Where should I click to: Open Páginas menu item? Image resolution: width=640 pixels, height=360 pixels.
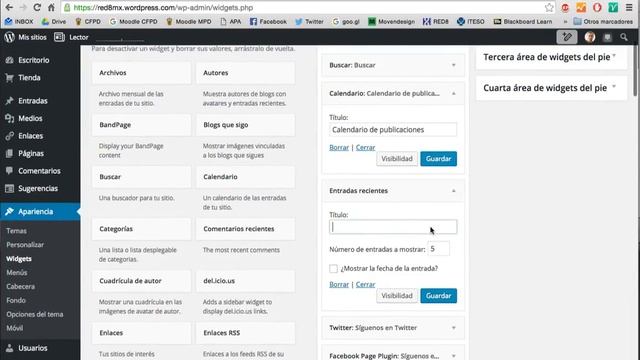[x=31, y=153]
